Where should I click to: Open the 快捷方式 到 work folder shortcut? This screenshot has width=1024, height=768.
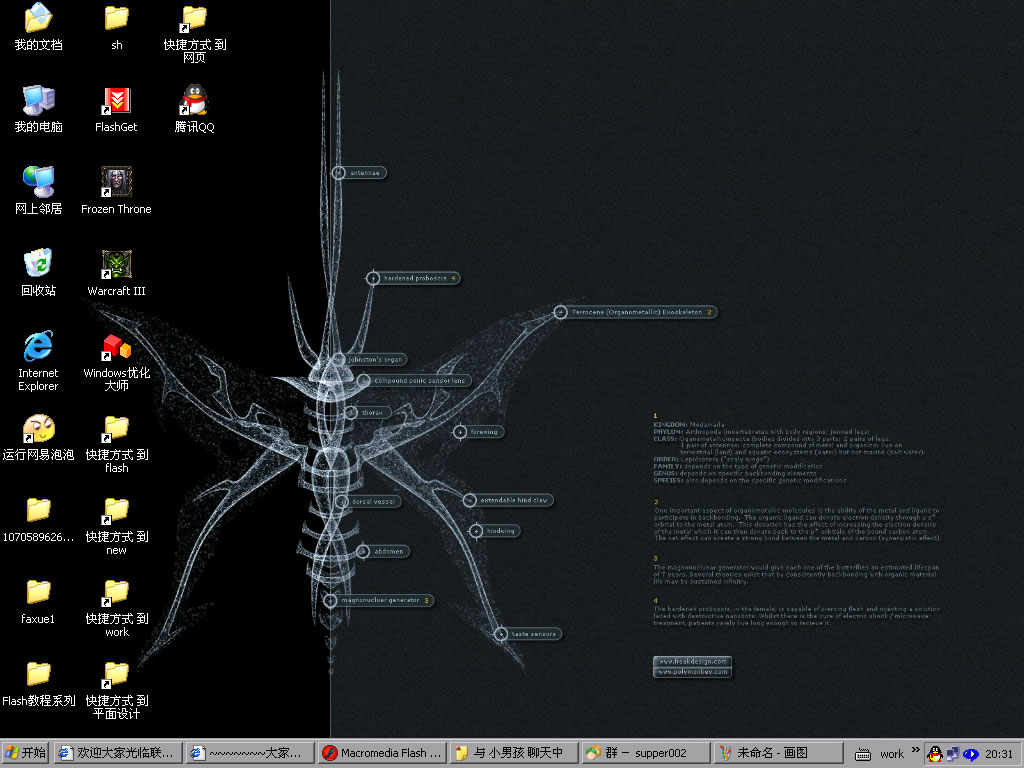click(x=116, y=608)
